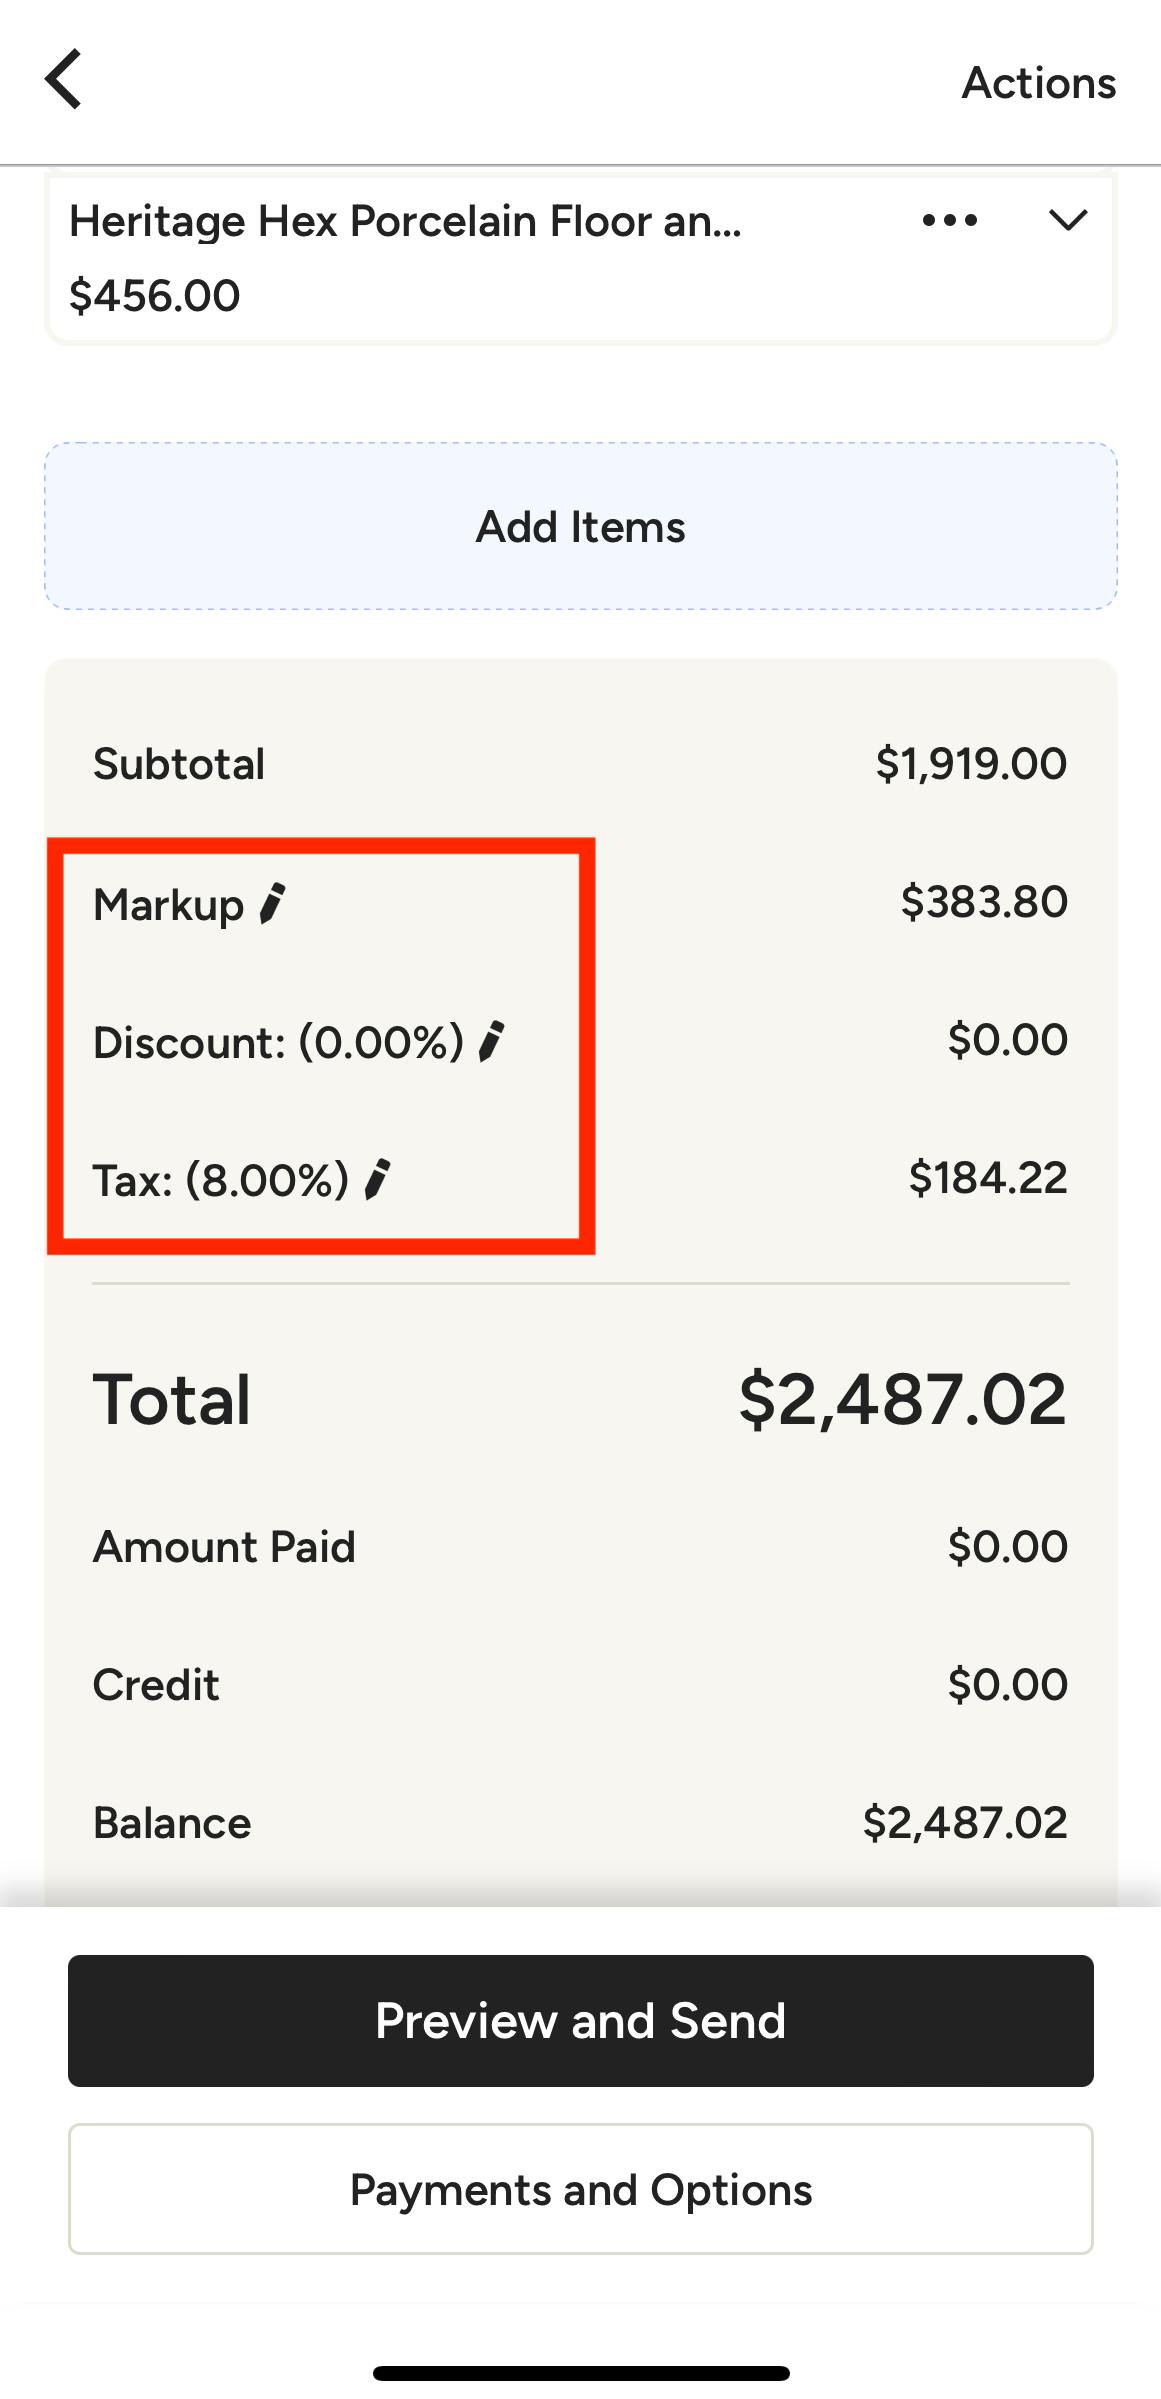Tap the Credit row
Screen dimensions: 1161x2399
pyautogui.click(x=580, y=1684)
